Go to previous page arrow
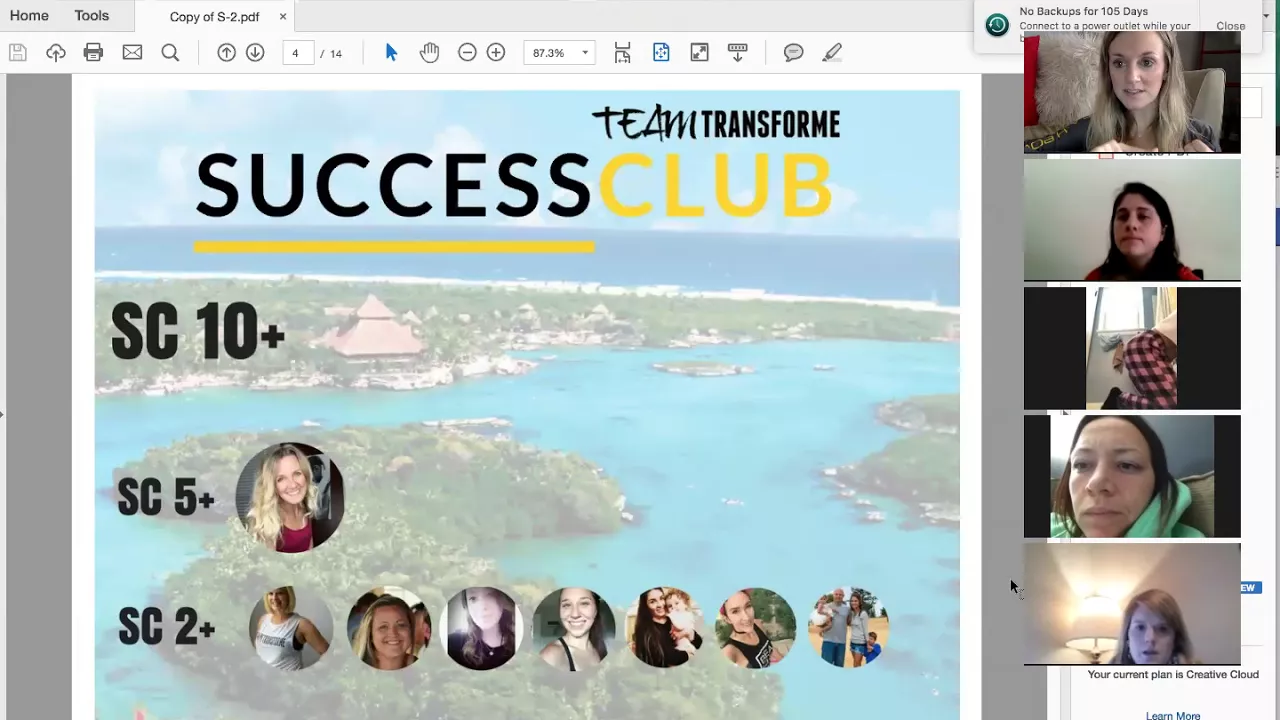 pos(227,53)
